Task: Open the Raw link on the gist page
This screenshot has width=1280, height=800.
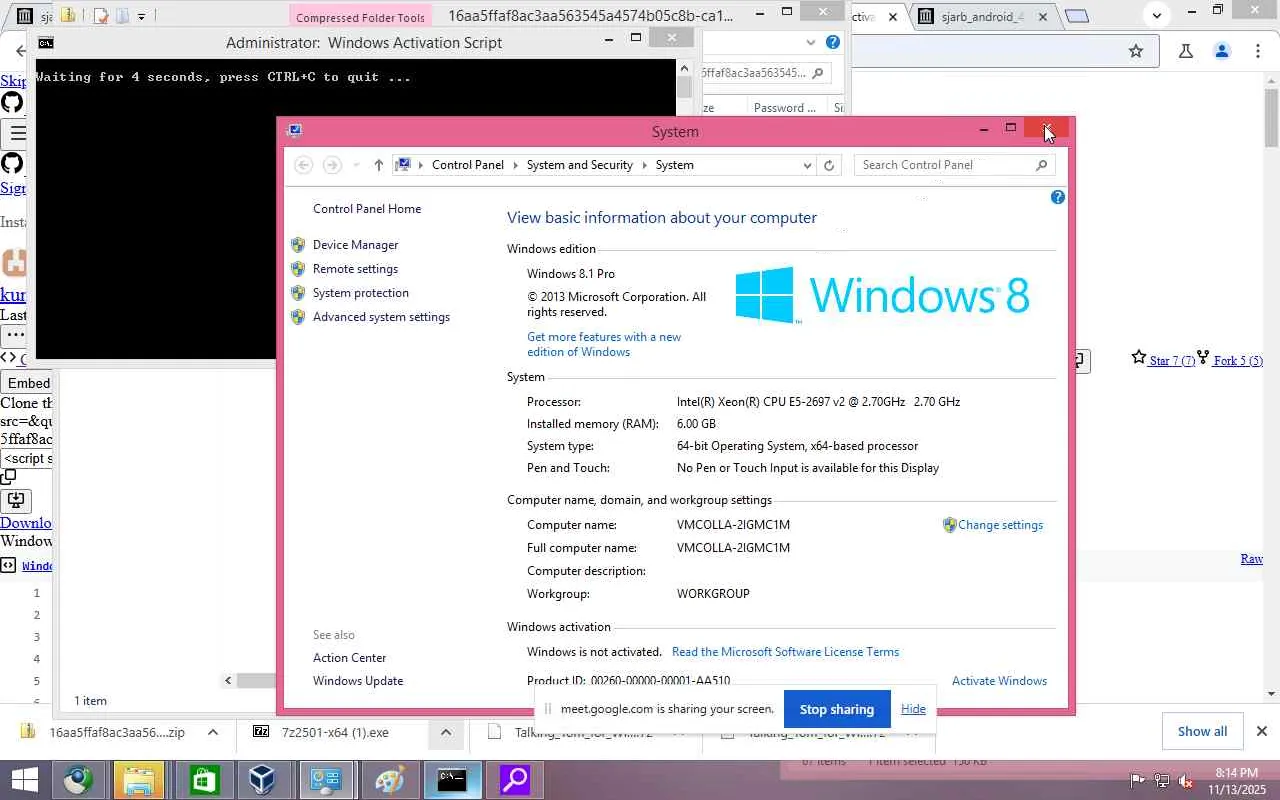Action: click(x=1252, y=559)
